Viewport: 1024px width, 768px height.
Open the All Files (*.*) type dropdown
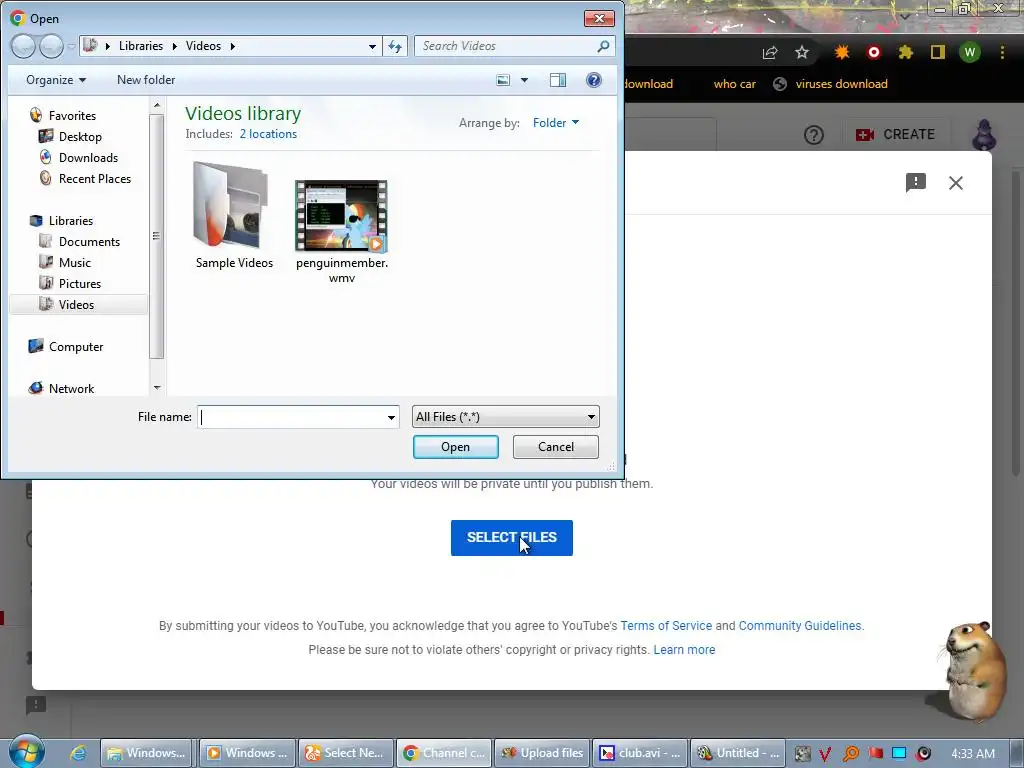[x=505, y=417]
